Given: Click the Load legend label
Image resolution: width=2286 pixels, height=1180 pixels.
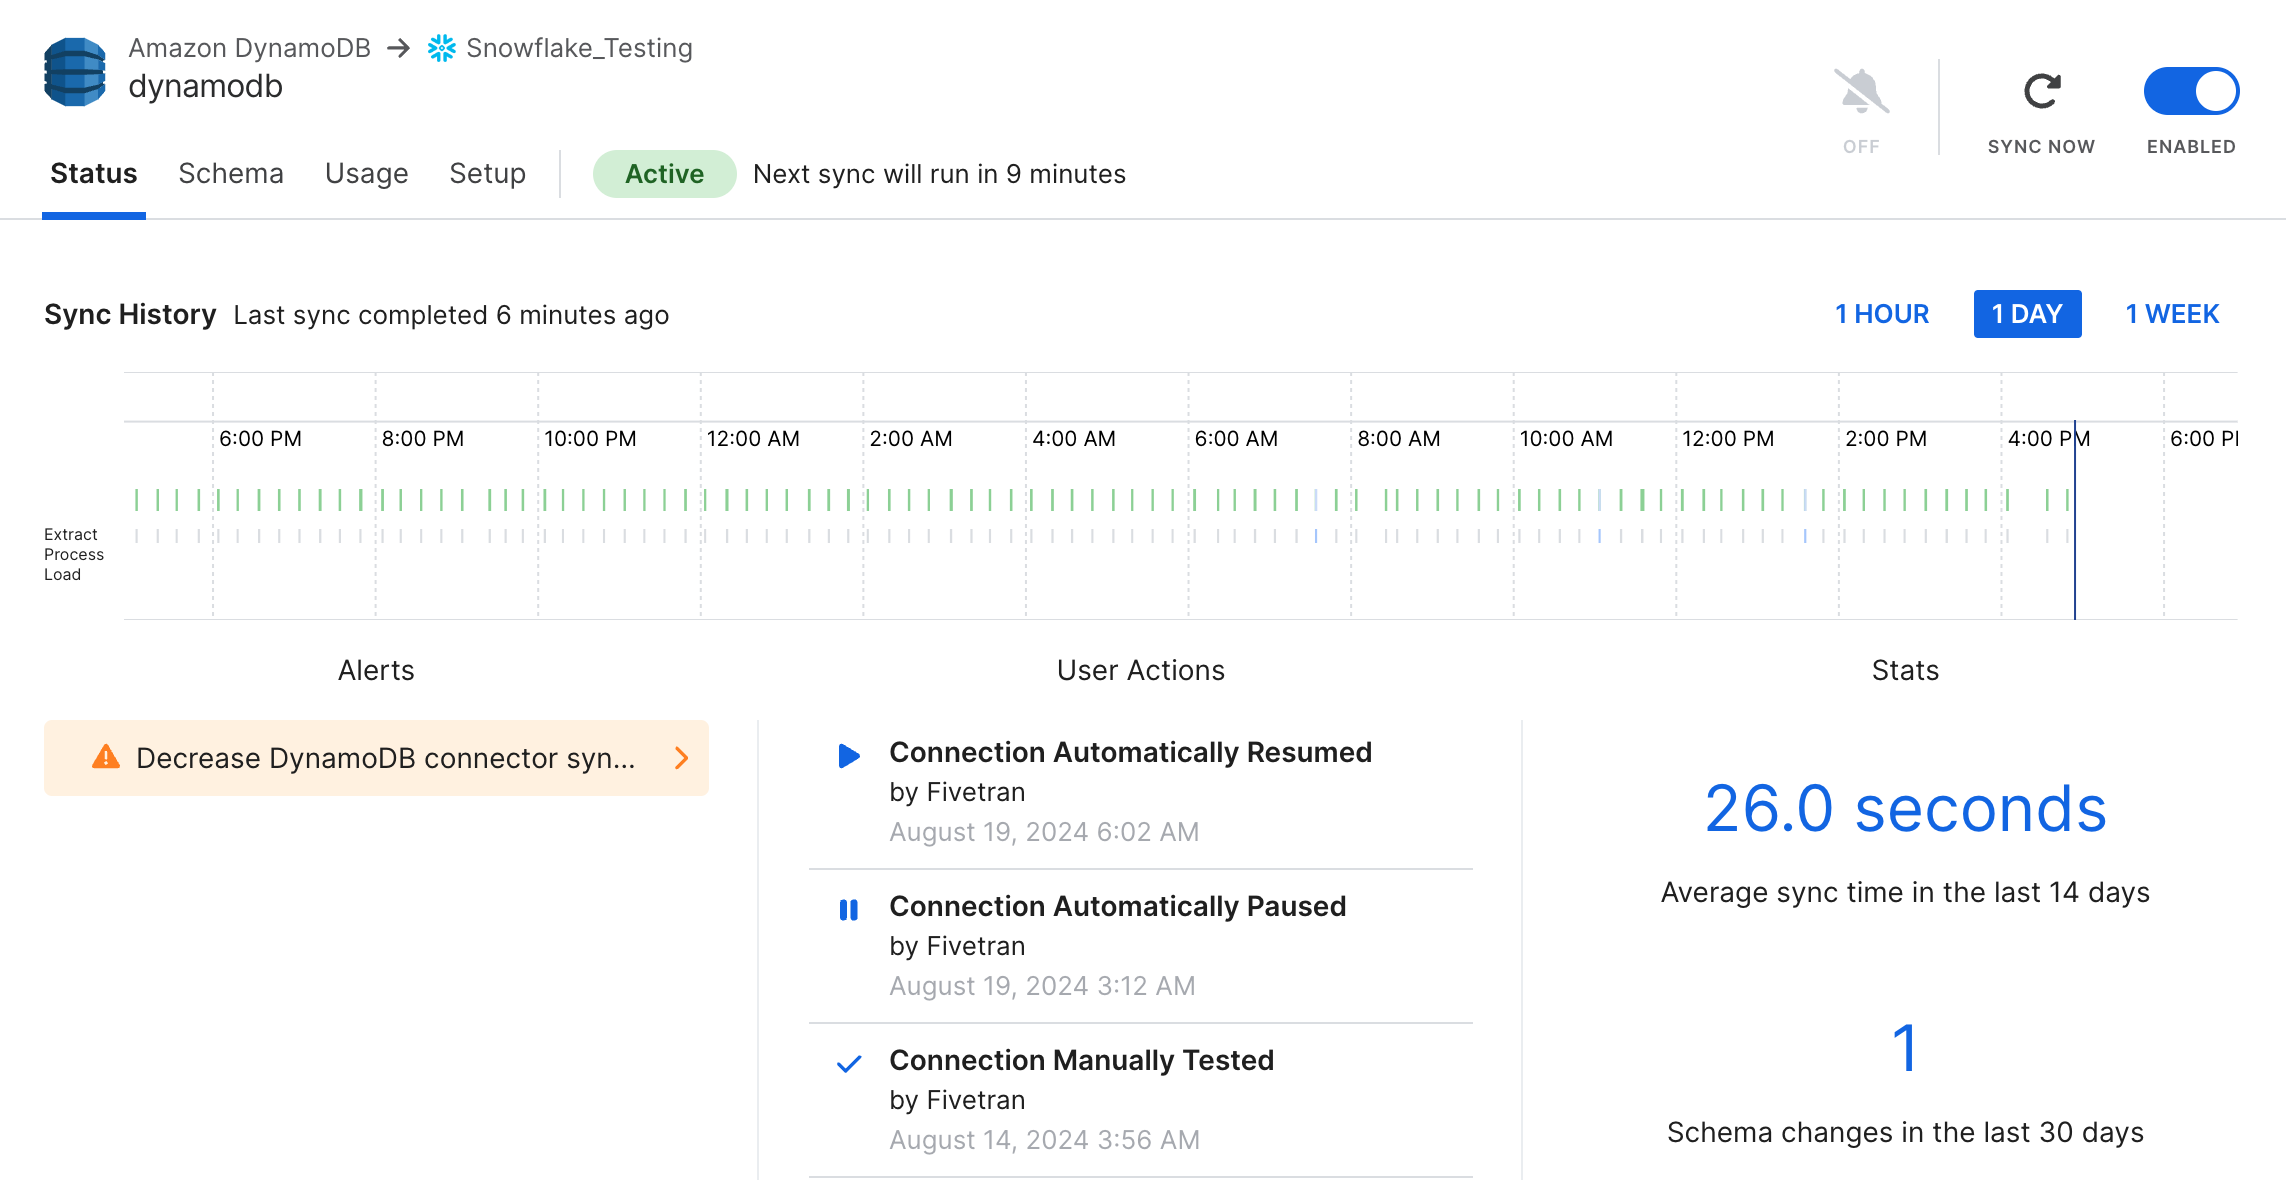Looking at the screenshot, I should [62, 574].
